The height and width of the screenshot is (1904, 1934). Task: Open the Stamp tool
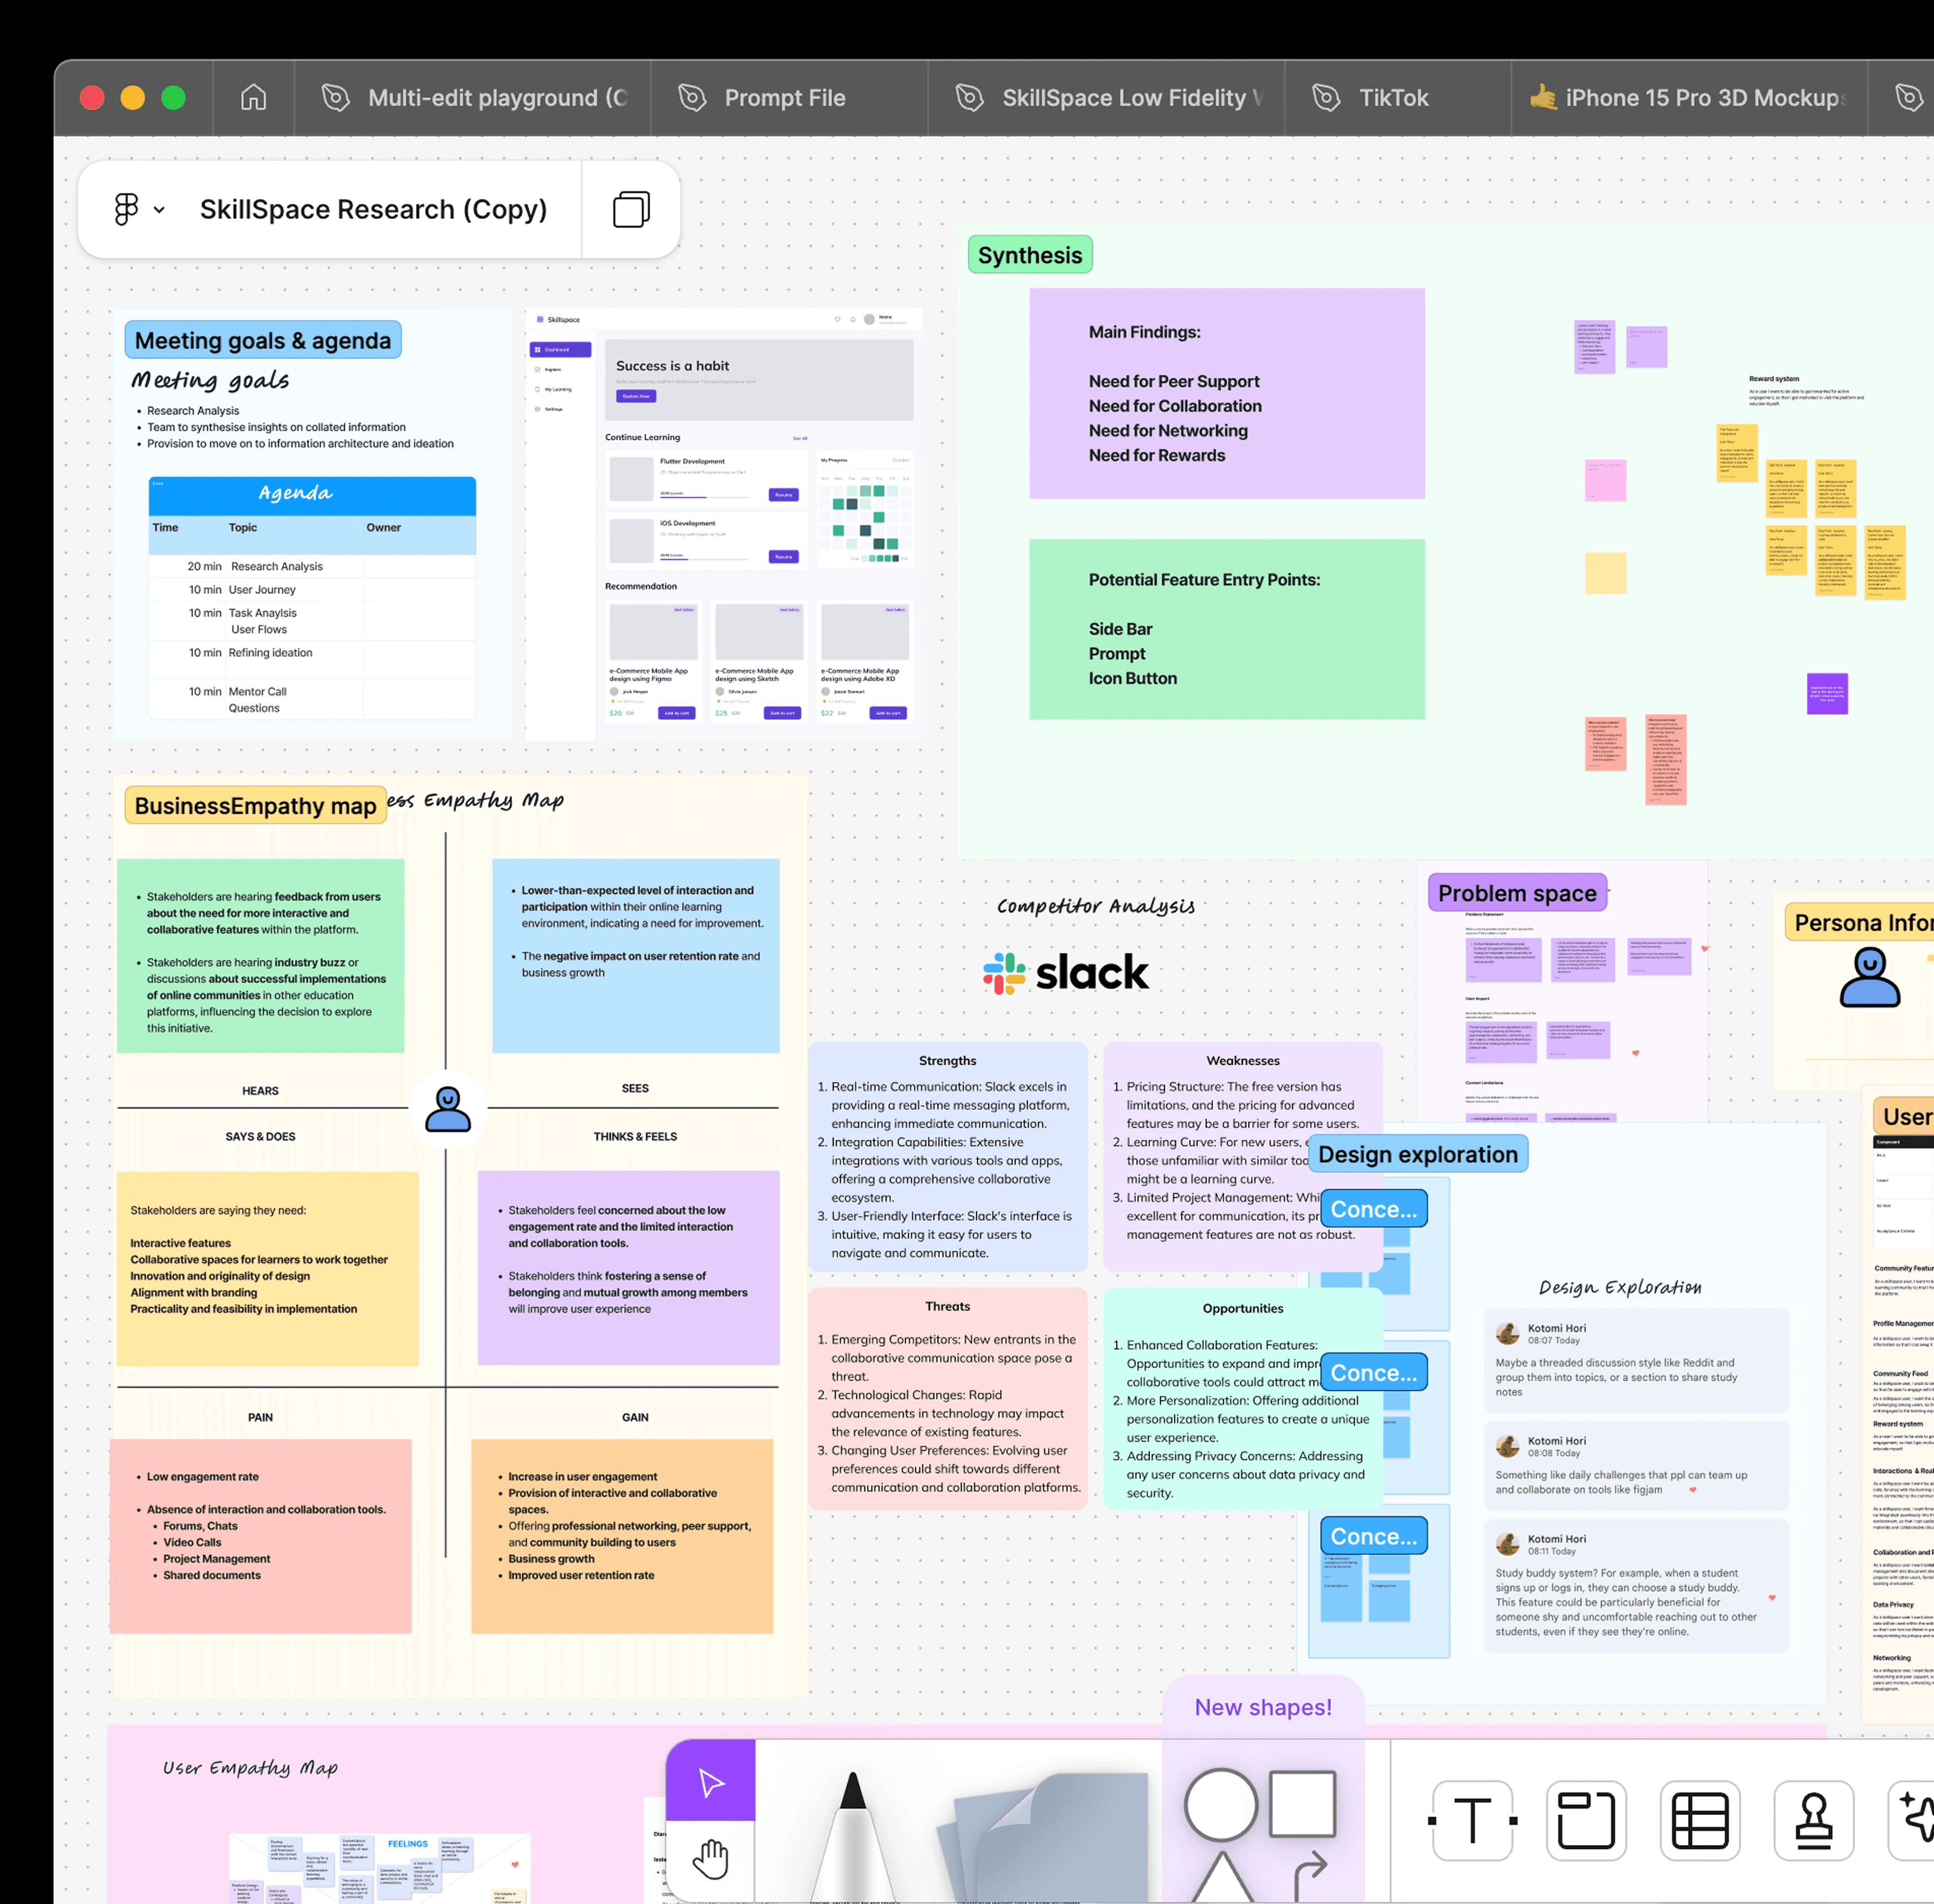1813,1820
